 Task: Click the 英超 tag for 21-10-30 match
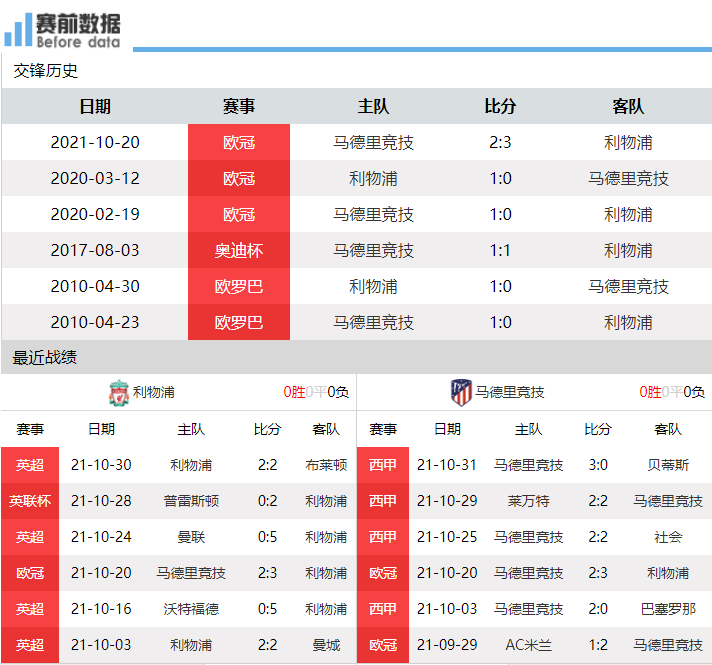click(x=30, y=465)
